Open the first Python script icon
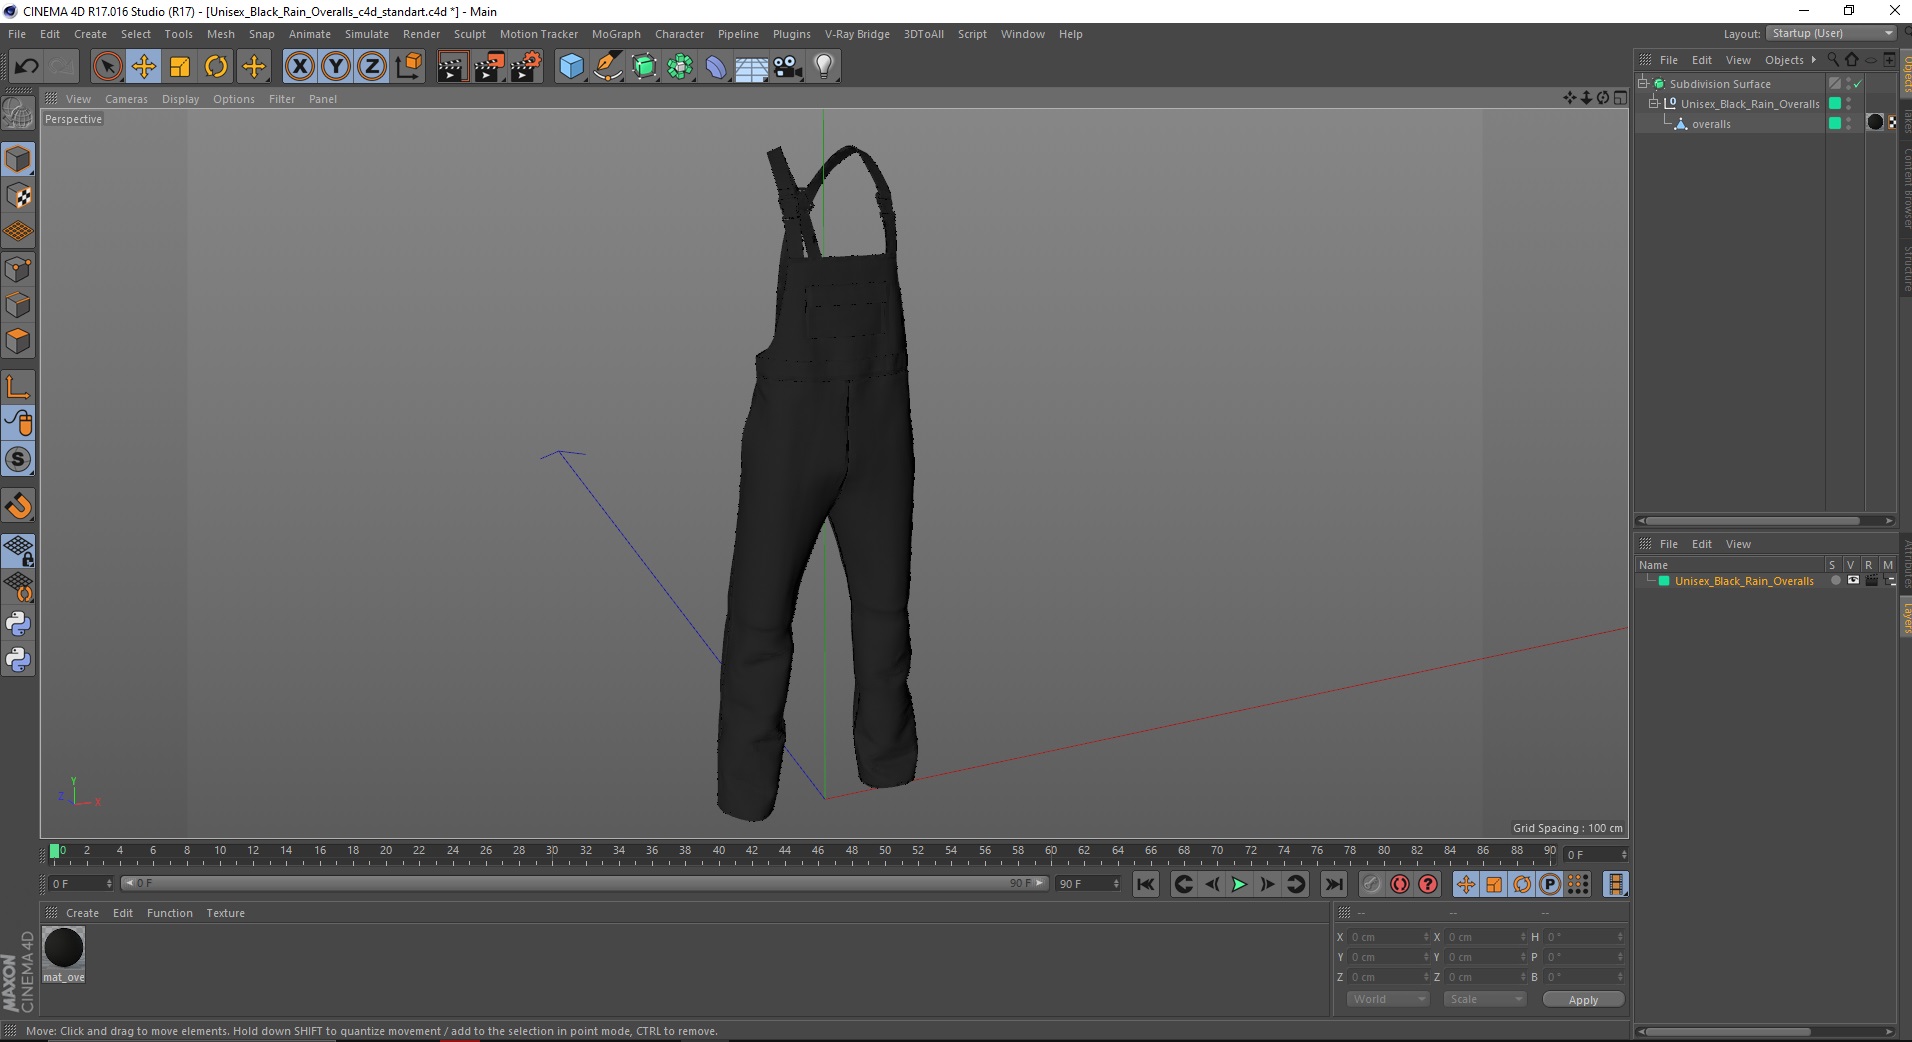Viewport: 1912px width, 1042px height. [x=18, y=624]
